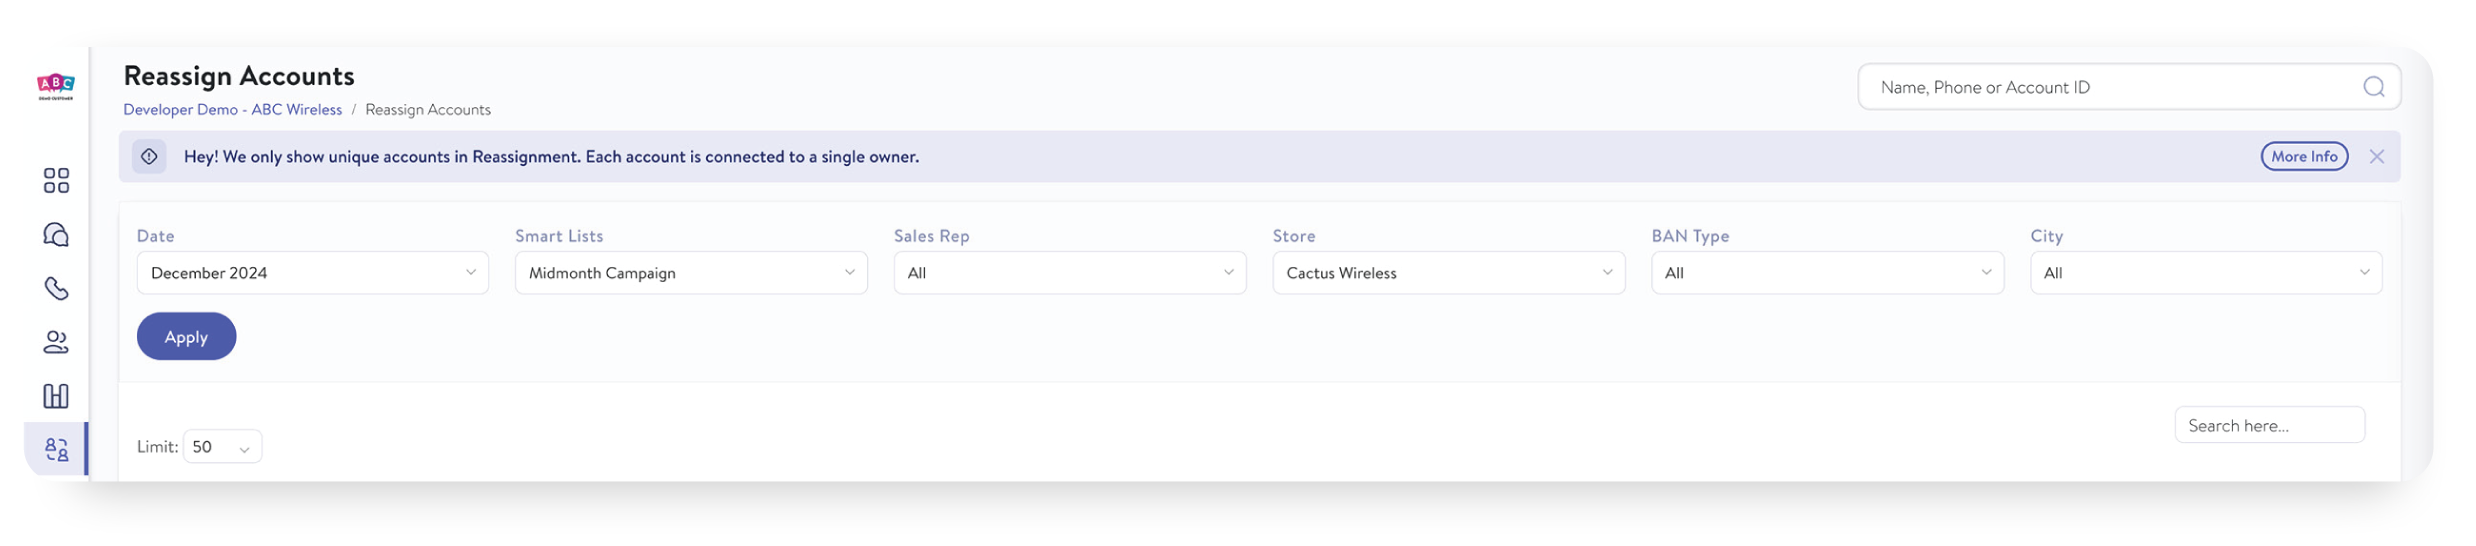2476x546 pixels.
Task: Open the BAN Type dropdown
Action: click(x=1827, y=273)
